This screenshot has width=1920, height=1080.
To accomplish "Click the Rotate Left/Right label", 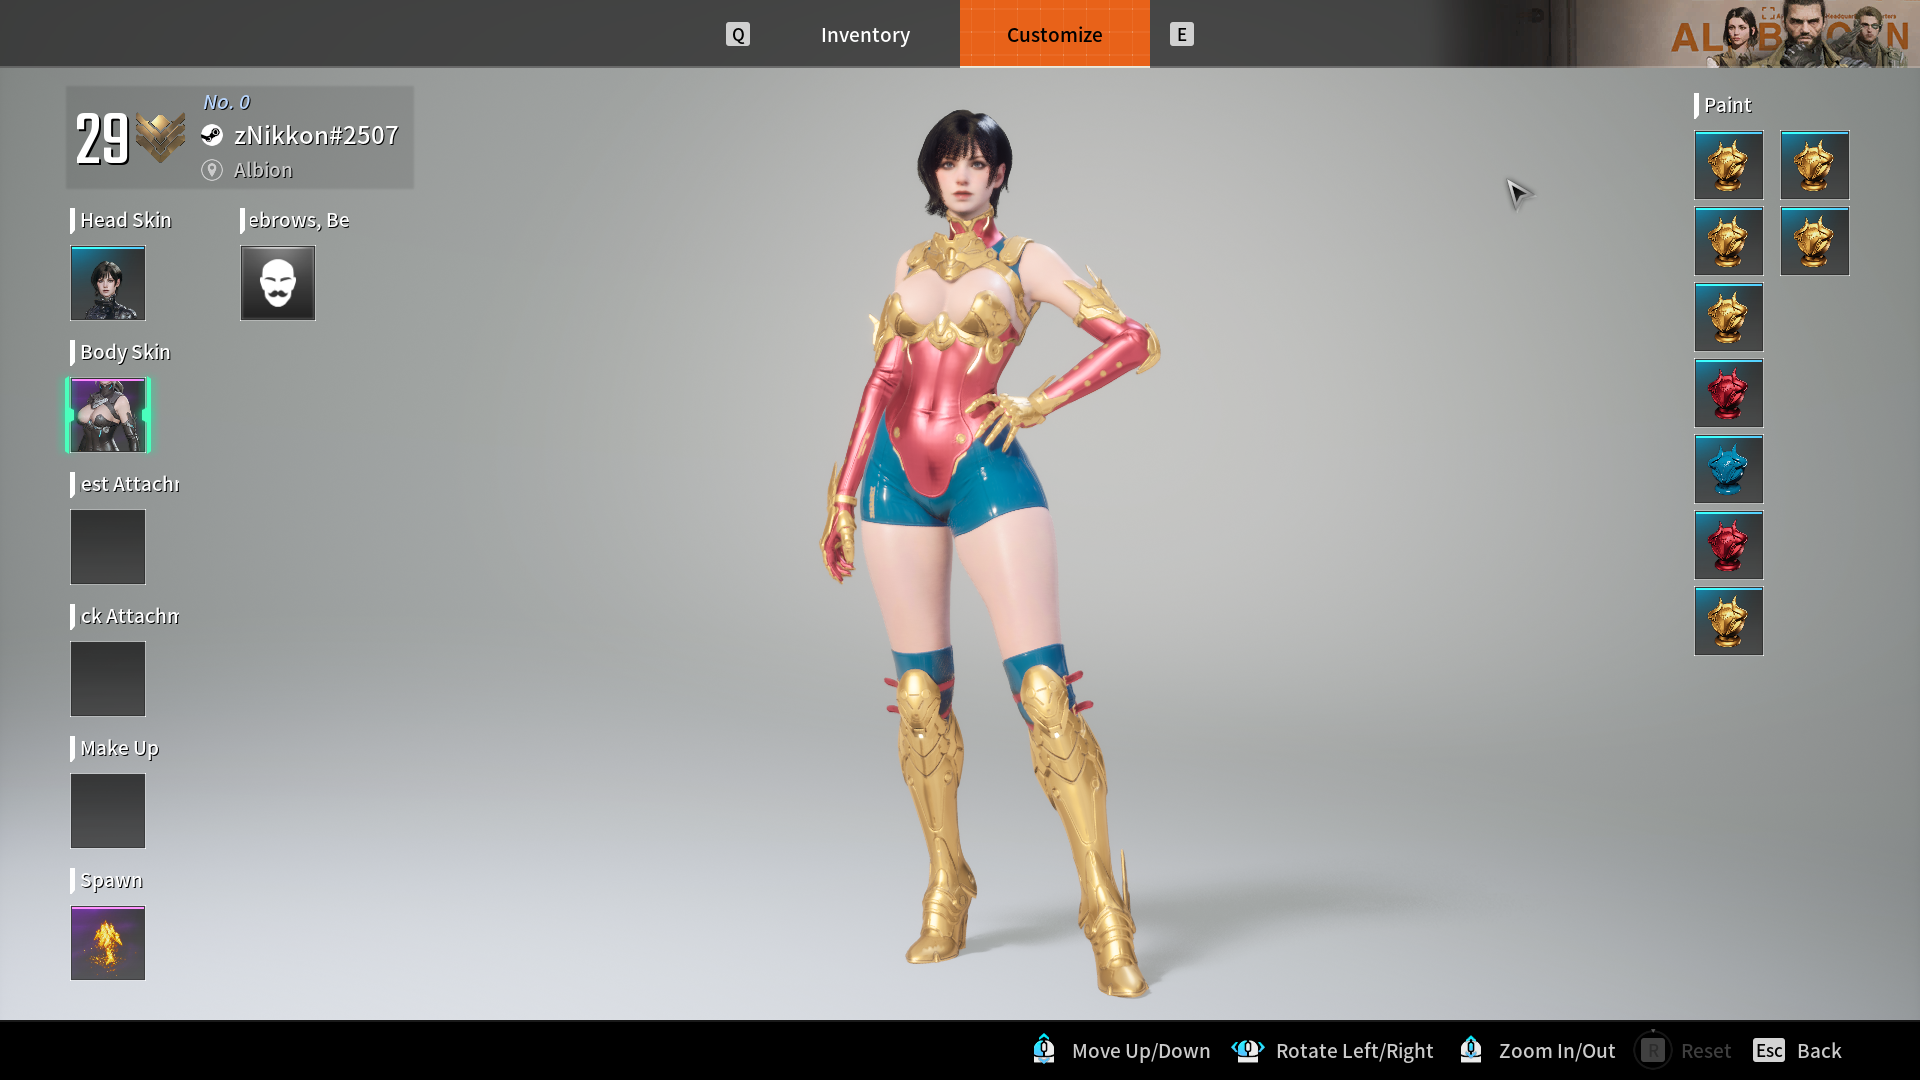I will pyautogui.click(x=1354, y=1051).
